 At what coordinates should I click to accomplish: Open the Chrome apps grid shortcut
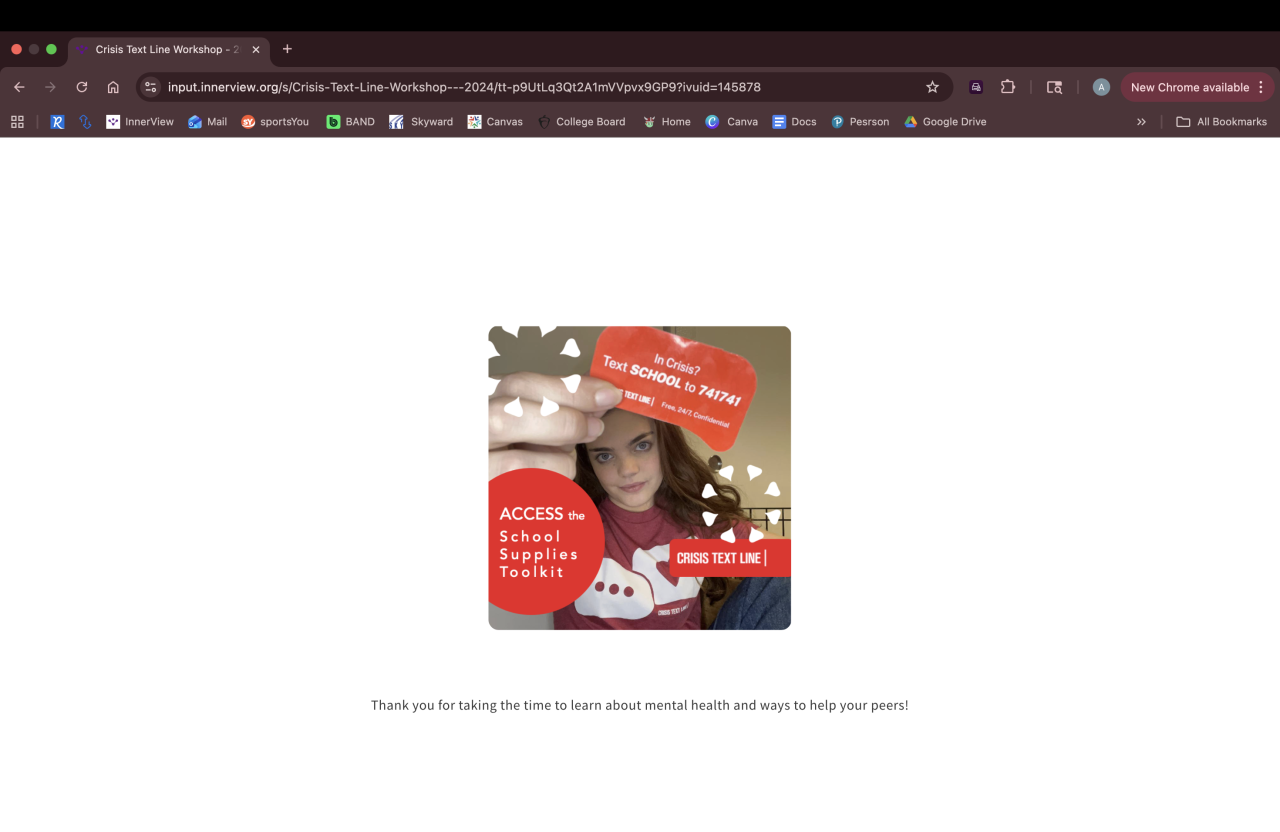(17, 122)
